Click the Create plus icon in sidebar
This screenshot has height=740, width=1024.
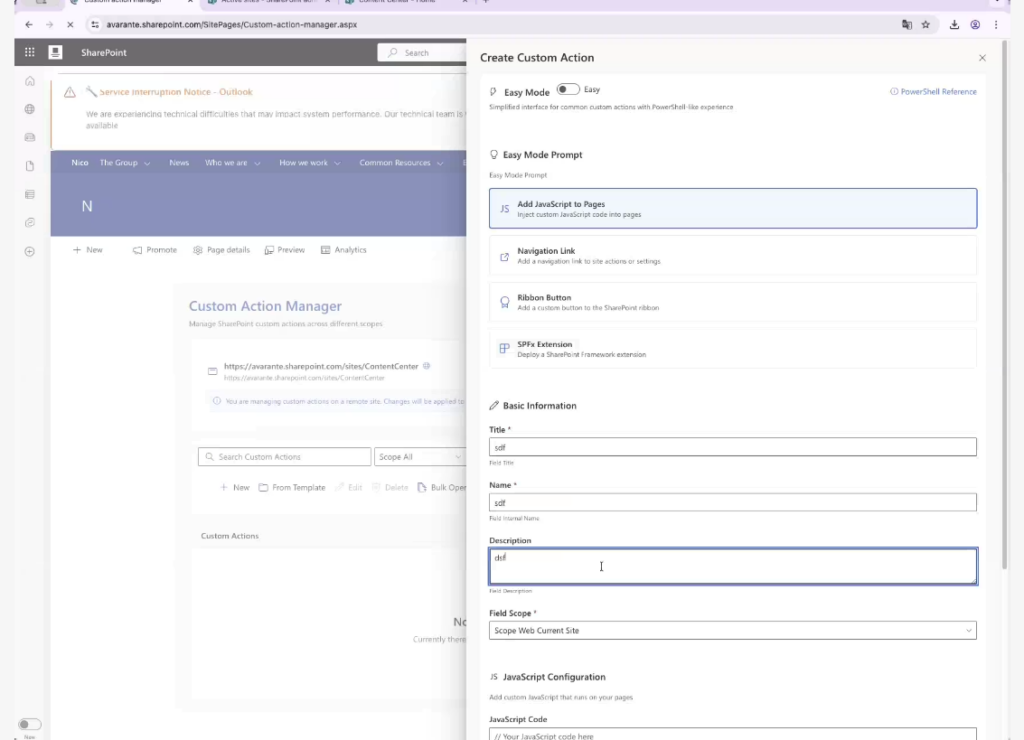coord(30,251)
